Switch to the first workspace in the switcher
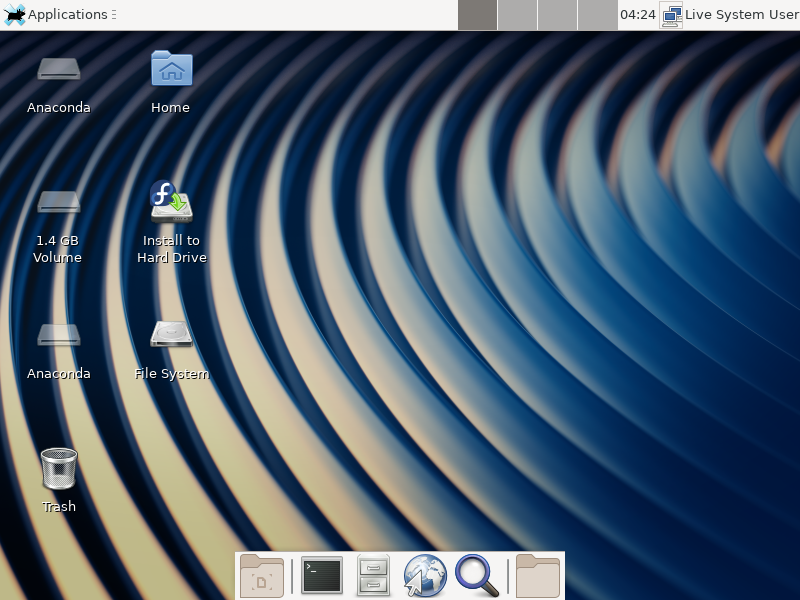 pyautogui.click(x=477, y=15)
